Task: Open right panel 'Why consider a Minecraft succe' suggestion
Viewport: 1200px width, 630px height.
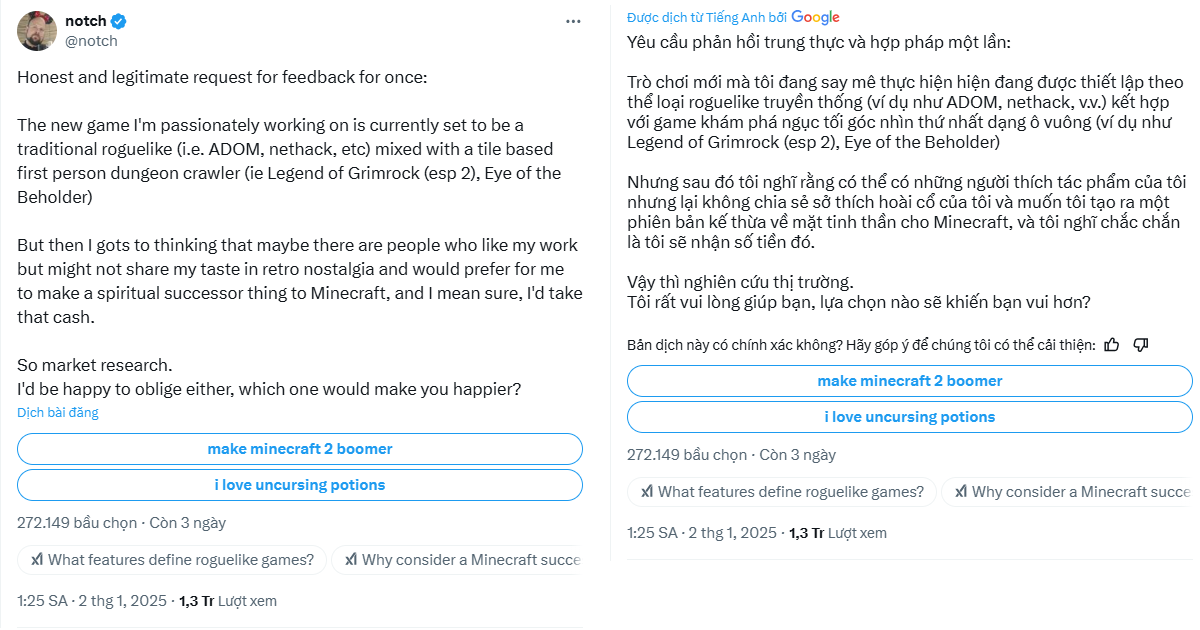Action: [1067, 492]
